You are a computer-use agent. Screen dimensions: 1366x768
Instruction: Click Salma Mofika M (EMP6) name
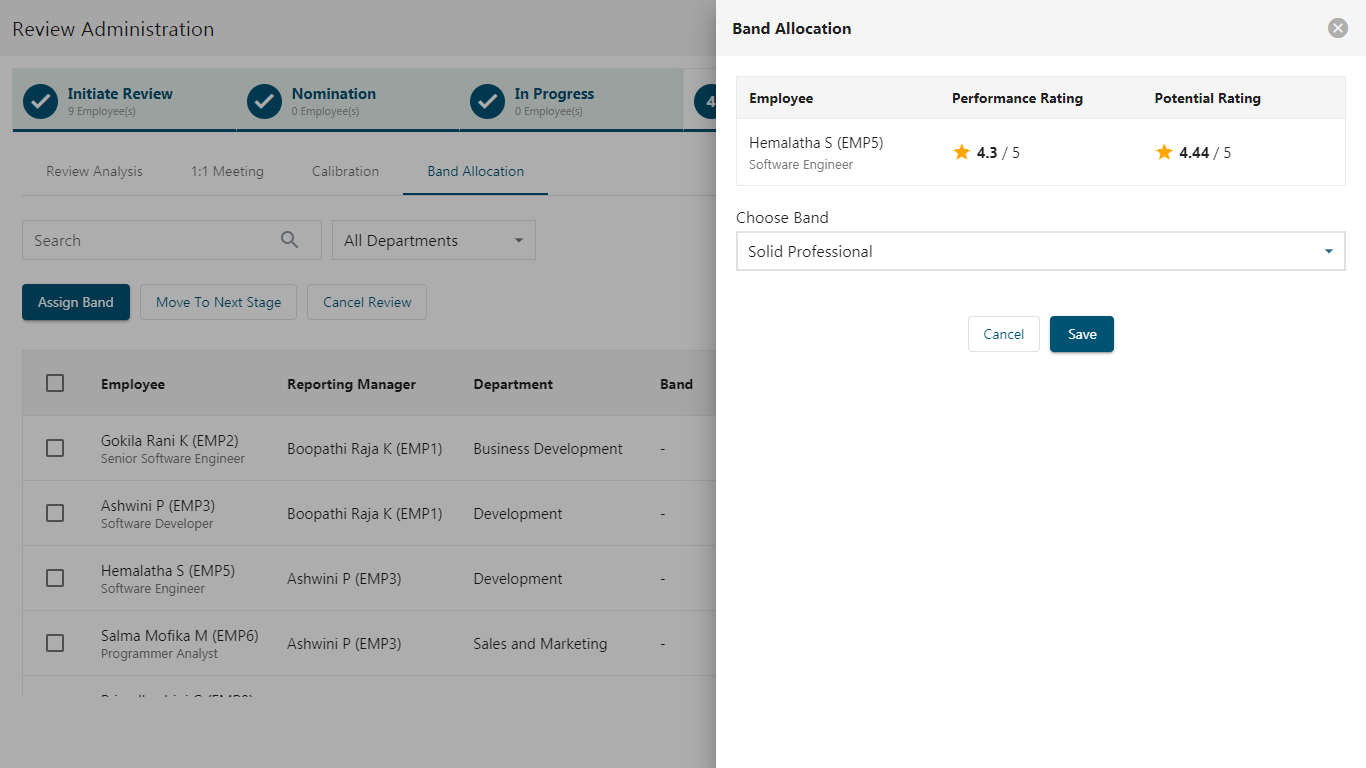point(180,635)
